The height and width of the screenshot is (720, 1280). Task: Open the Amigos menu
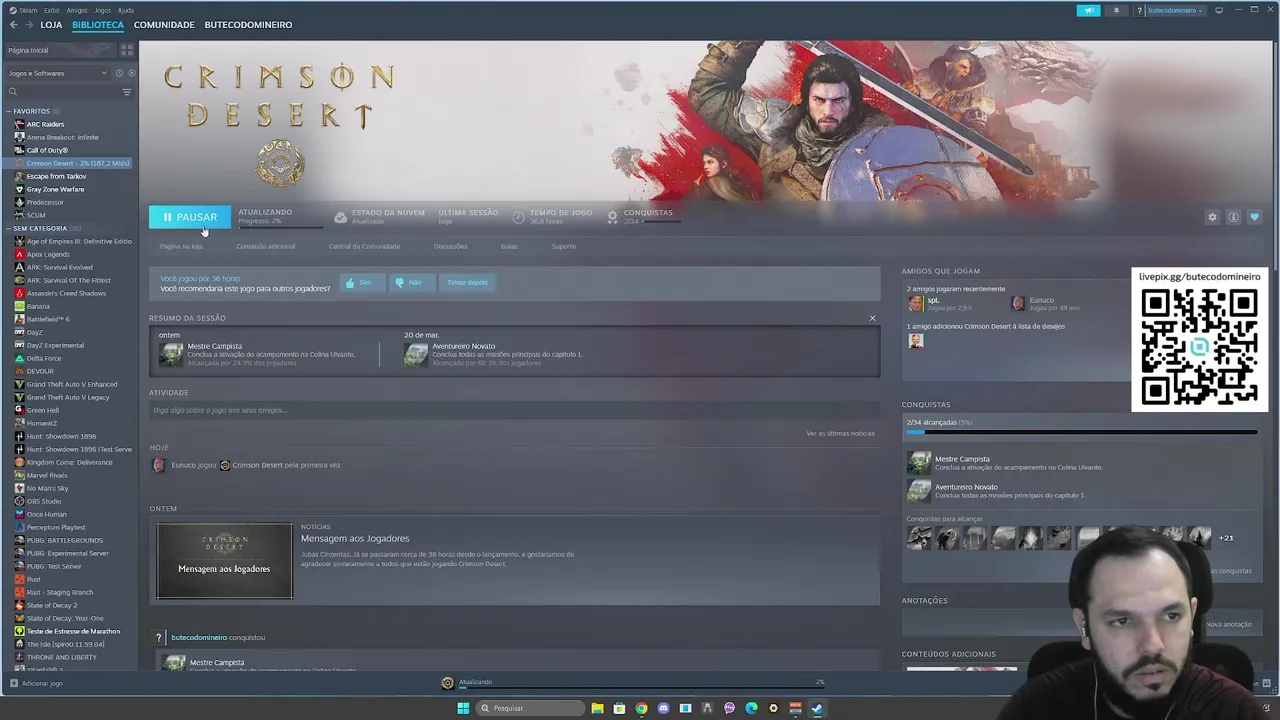pyautogui.click(x=77, y=10)
